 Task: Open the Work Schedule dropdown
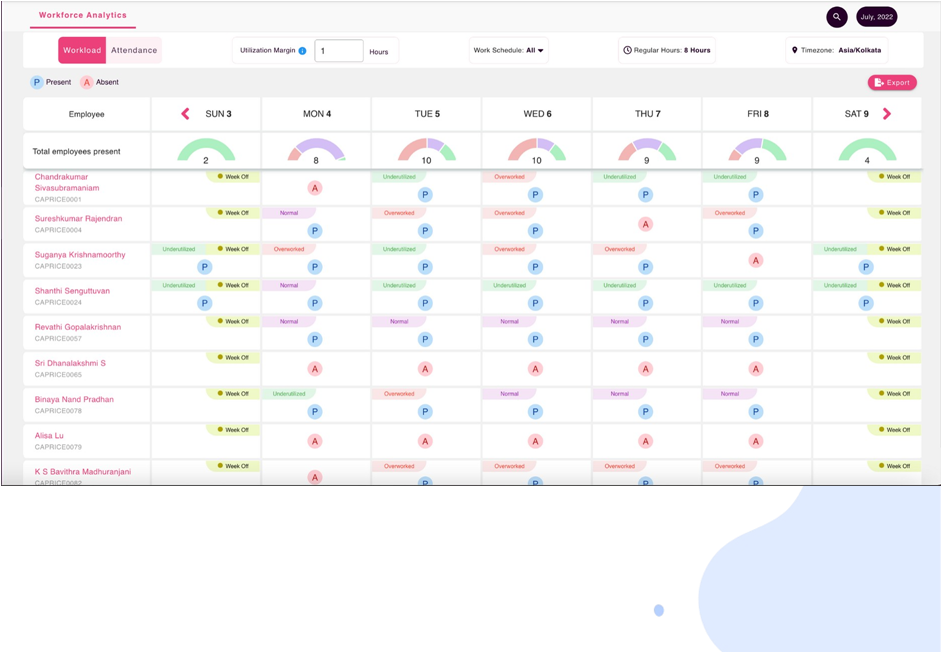509,51
